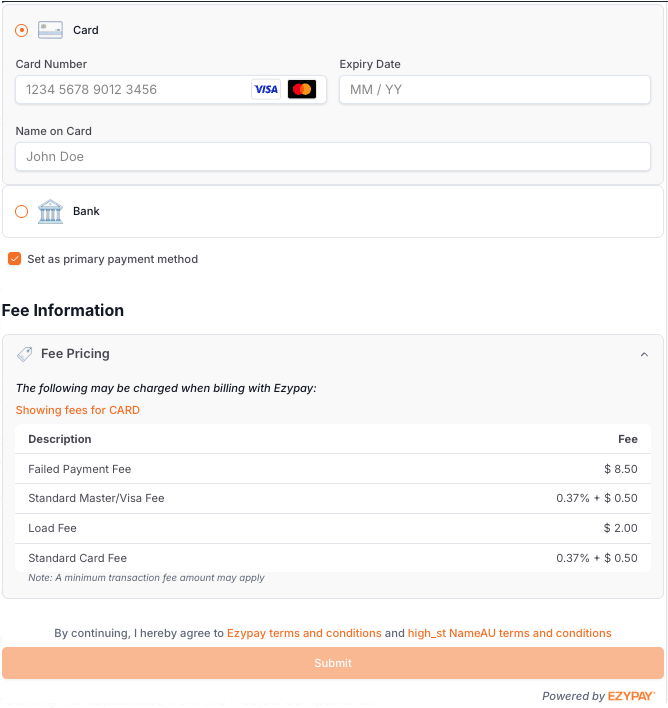
Task: Click the bank building icon
Action: coord(50,211)
